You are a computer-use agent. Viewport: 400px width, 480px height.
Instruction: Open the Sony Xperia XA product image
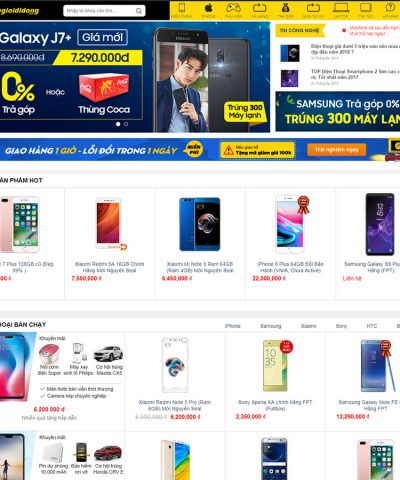275,365
